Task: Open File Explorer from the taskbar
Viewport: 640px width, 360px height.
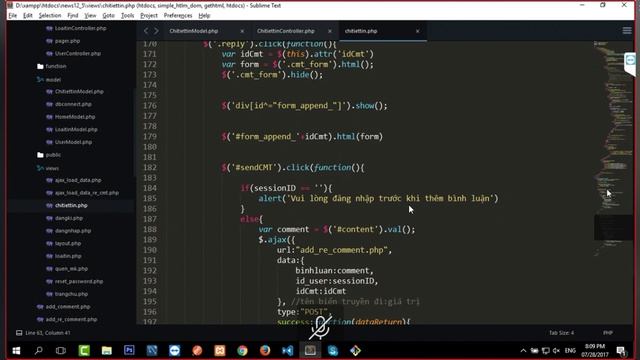Action: [x=107, y=351]
